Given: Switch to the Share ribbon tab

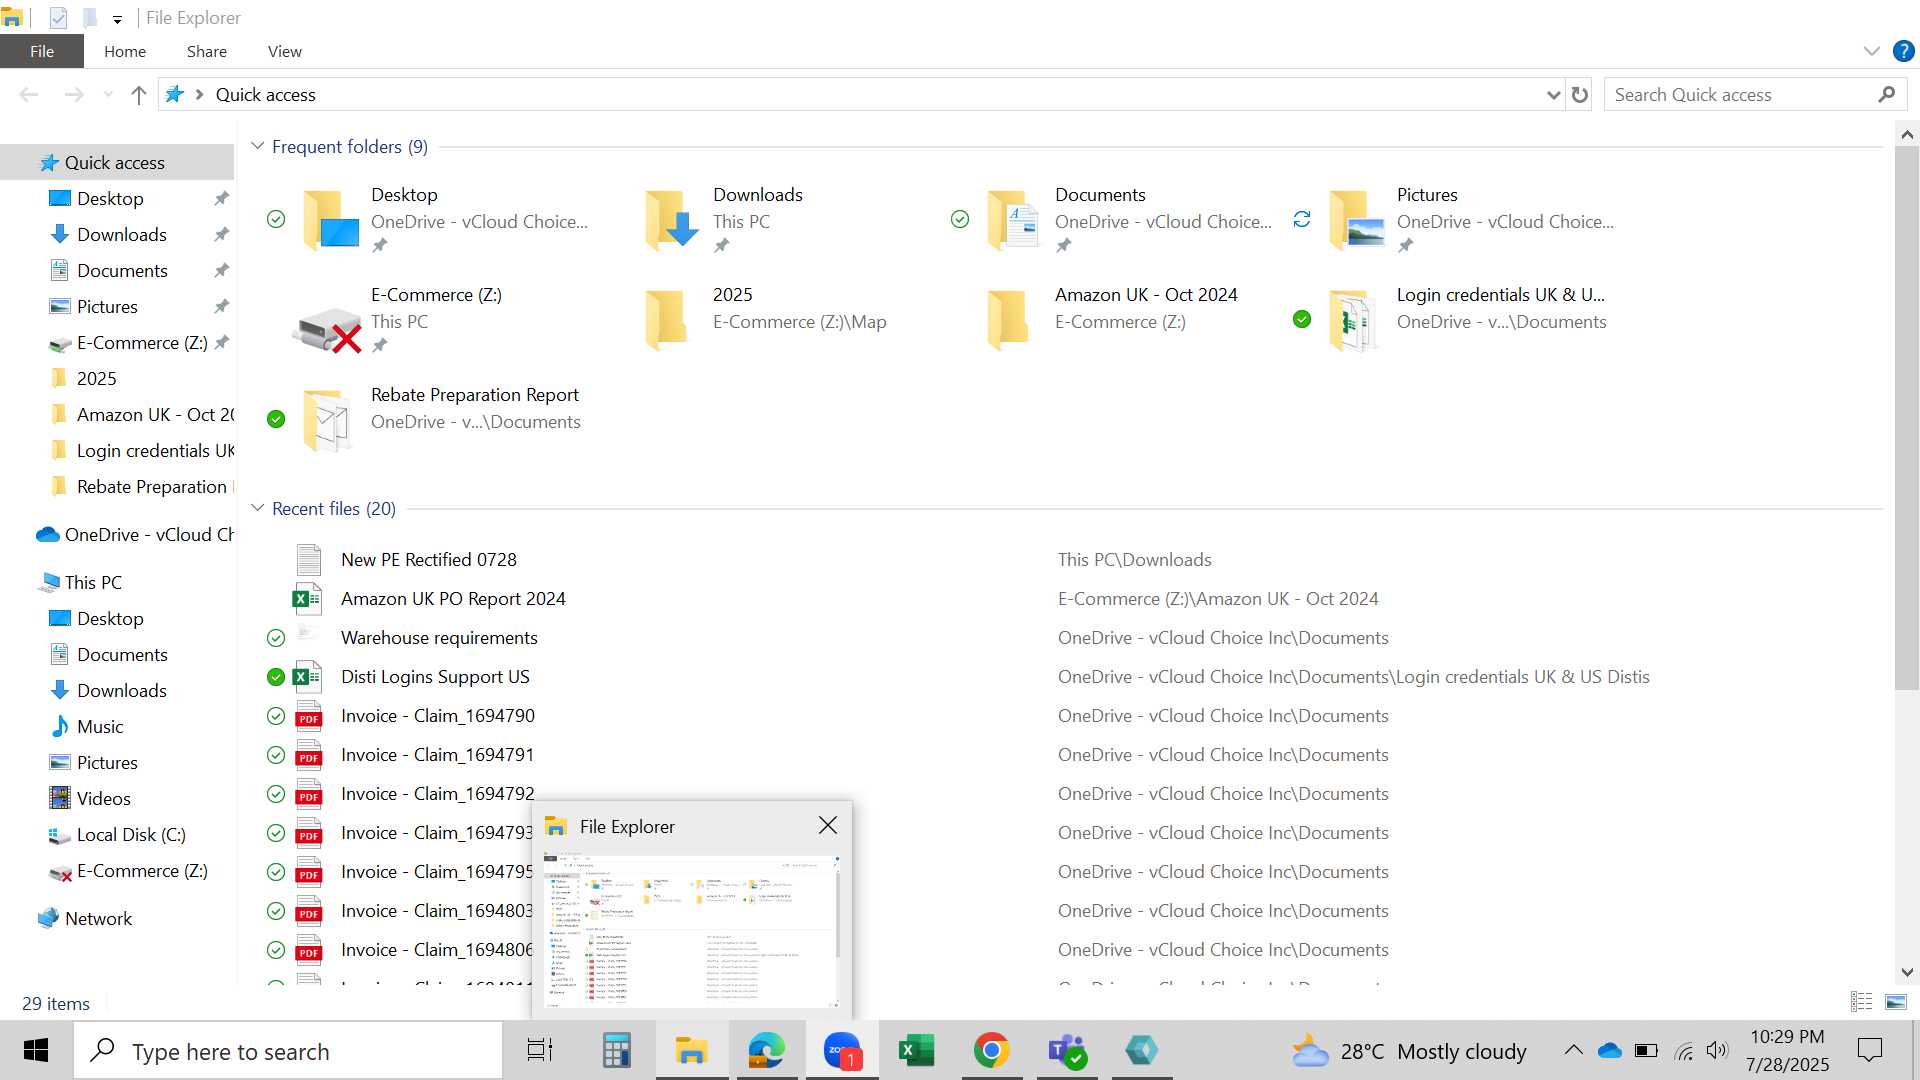Looking at the screenshot, I should 207,51.
